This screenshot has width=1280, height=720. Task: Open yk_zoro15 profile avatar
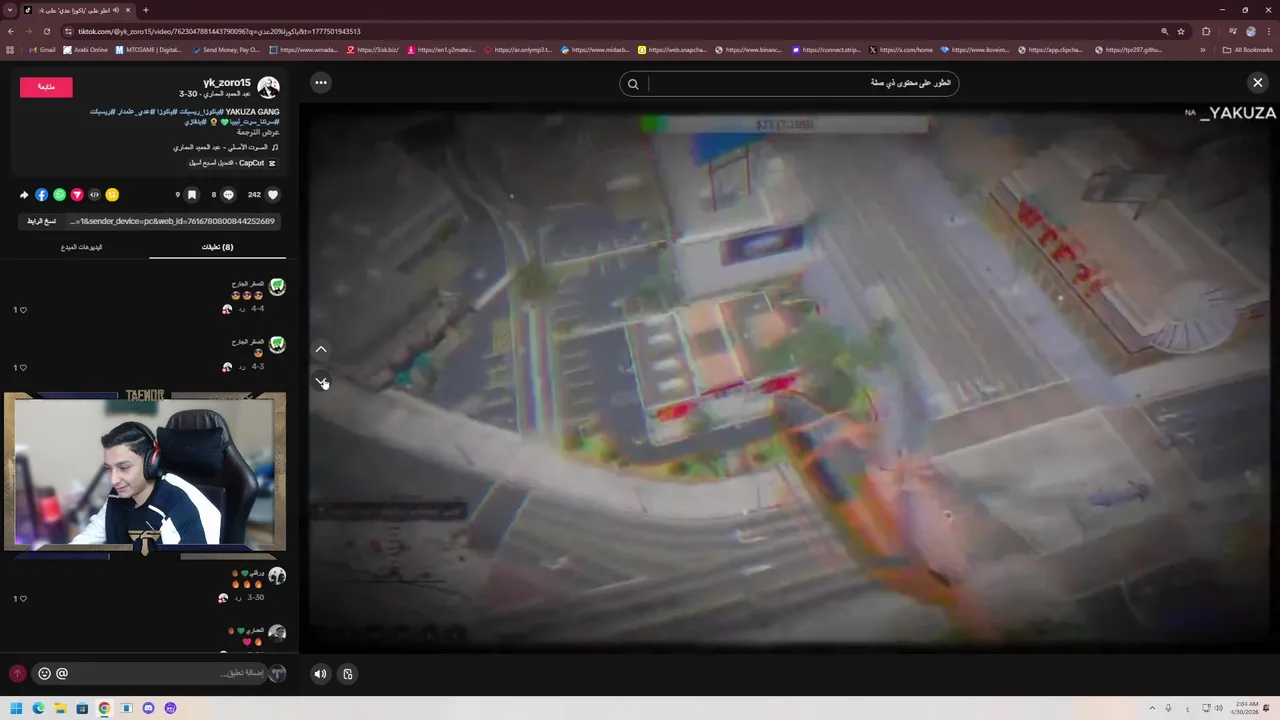click(x=268, y=87)
